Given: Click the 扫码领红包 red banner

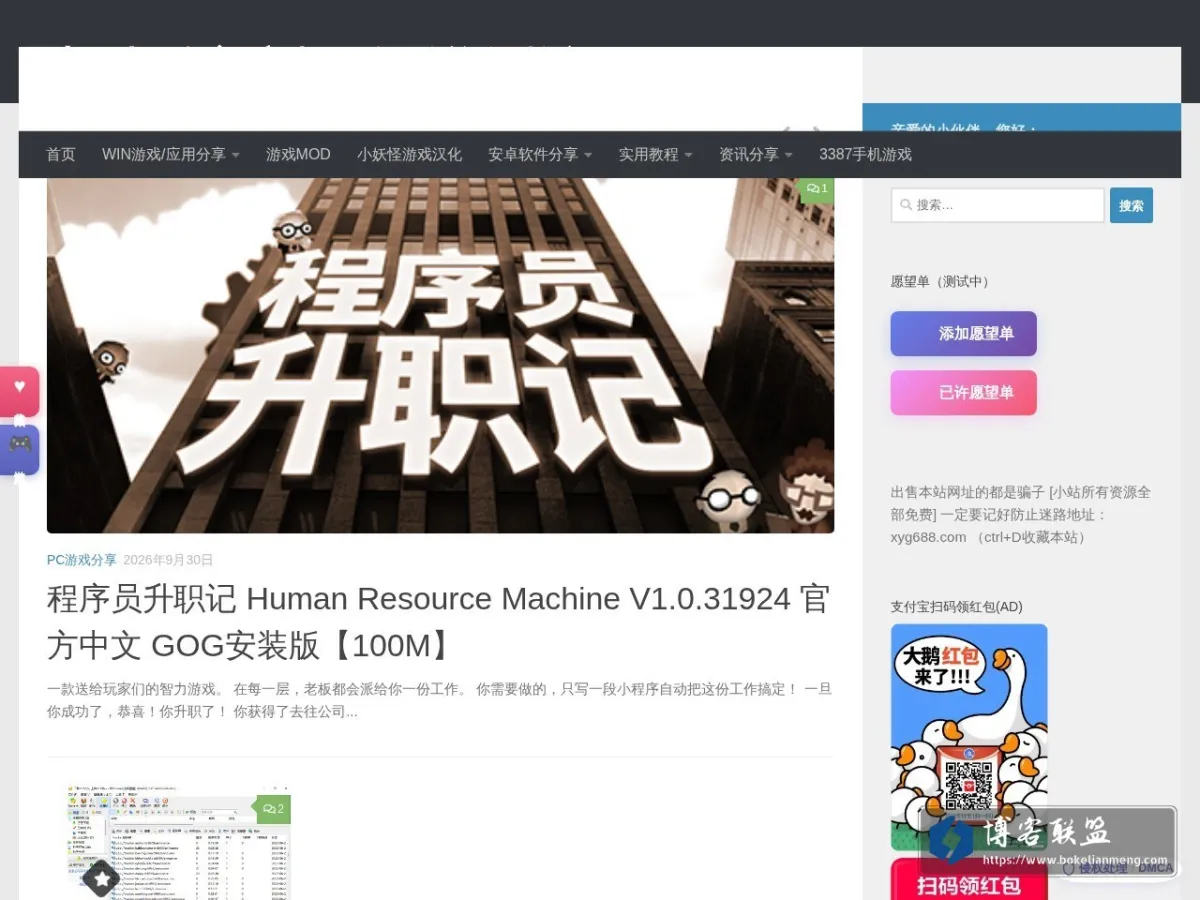Looking at the screenshot, I should (969, 880).
